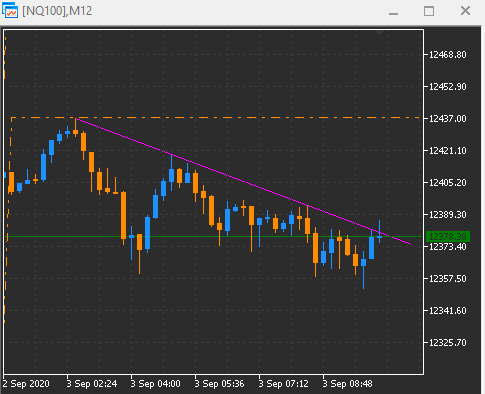Select the orange dashed line at 12437.00
The image size is (485, 394).
click(215, 118)
